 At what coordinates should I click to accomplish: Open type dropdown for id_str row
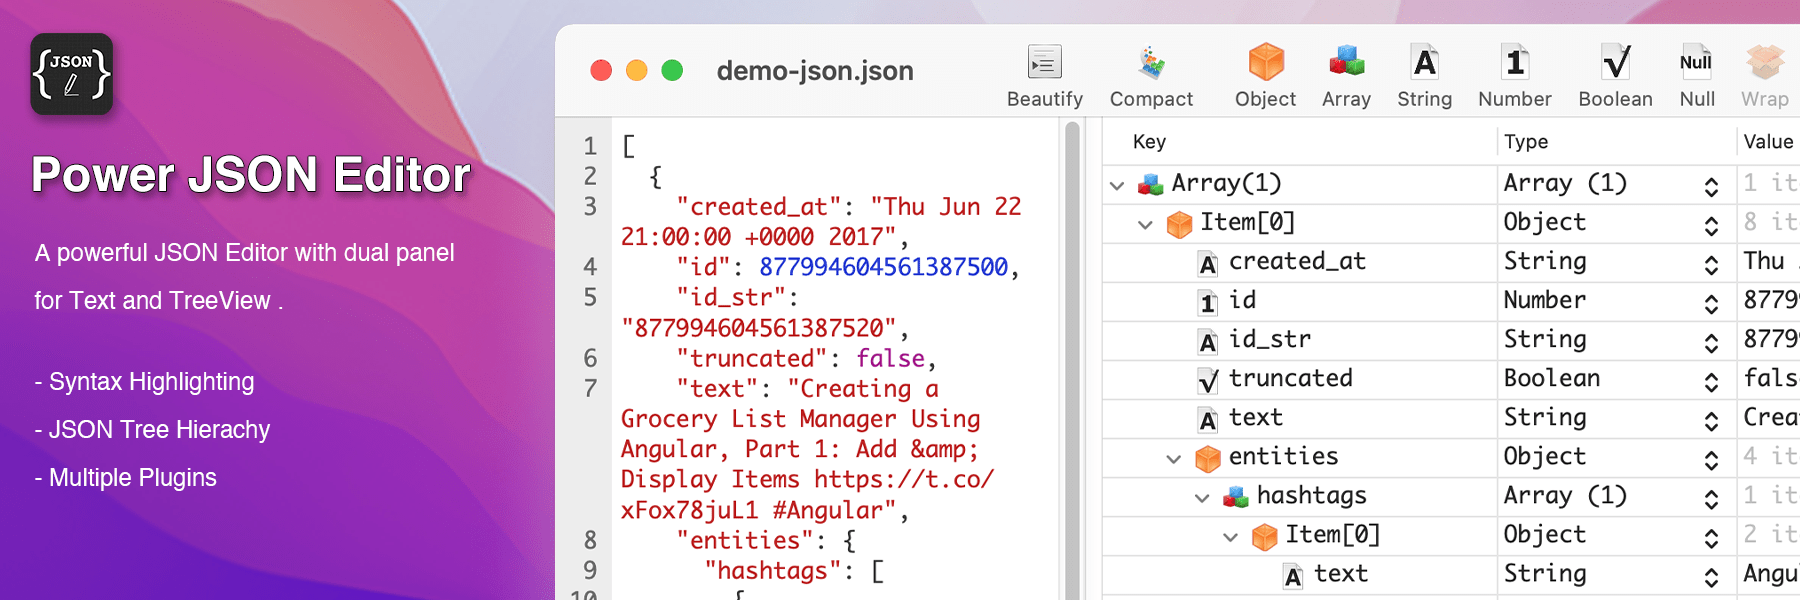[1711, 342]
